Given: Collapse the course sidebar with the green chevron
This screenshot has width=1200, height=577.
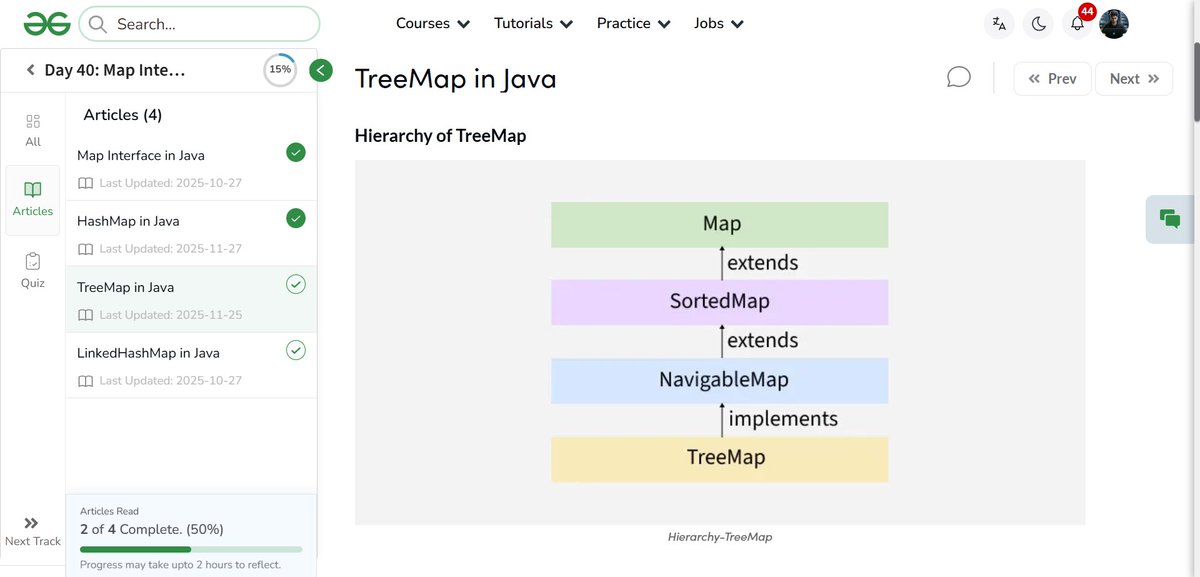Looking at the screenshot, I should 319,70.
